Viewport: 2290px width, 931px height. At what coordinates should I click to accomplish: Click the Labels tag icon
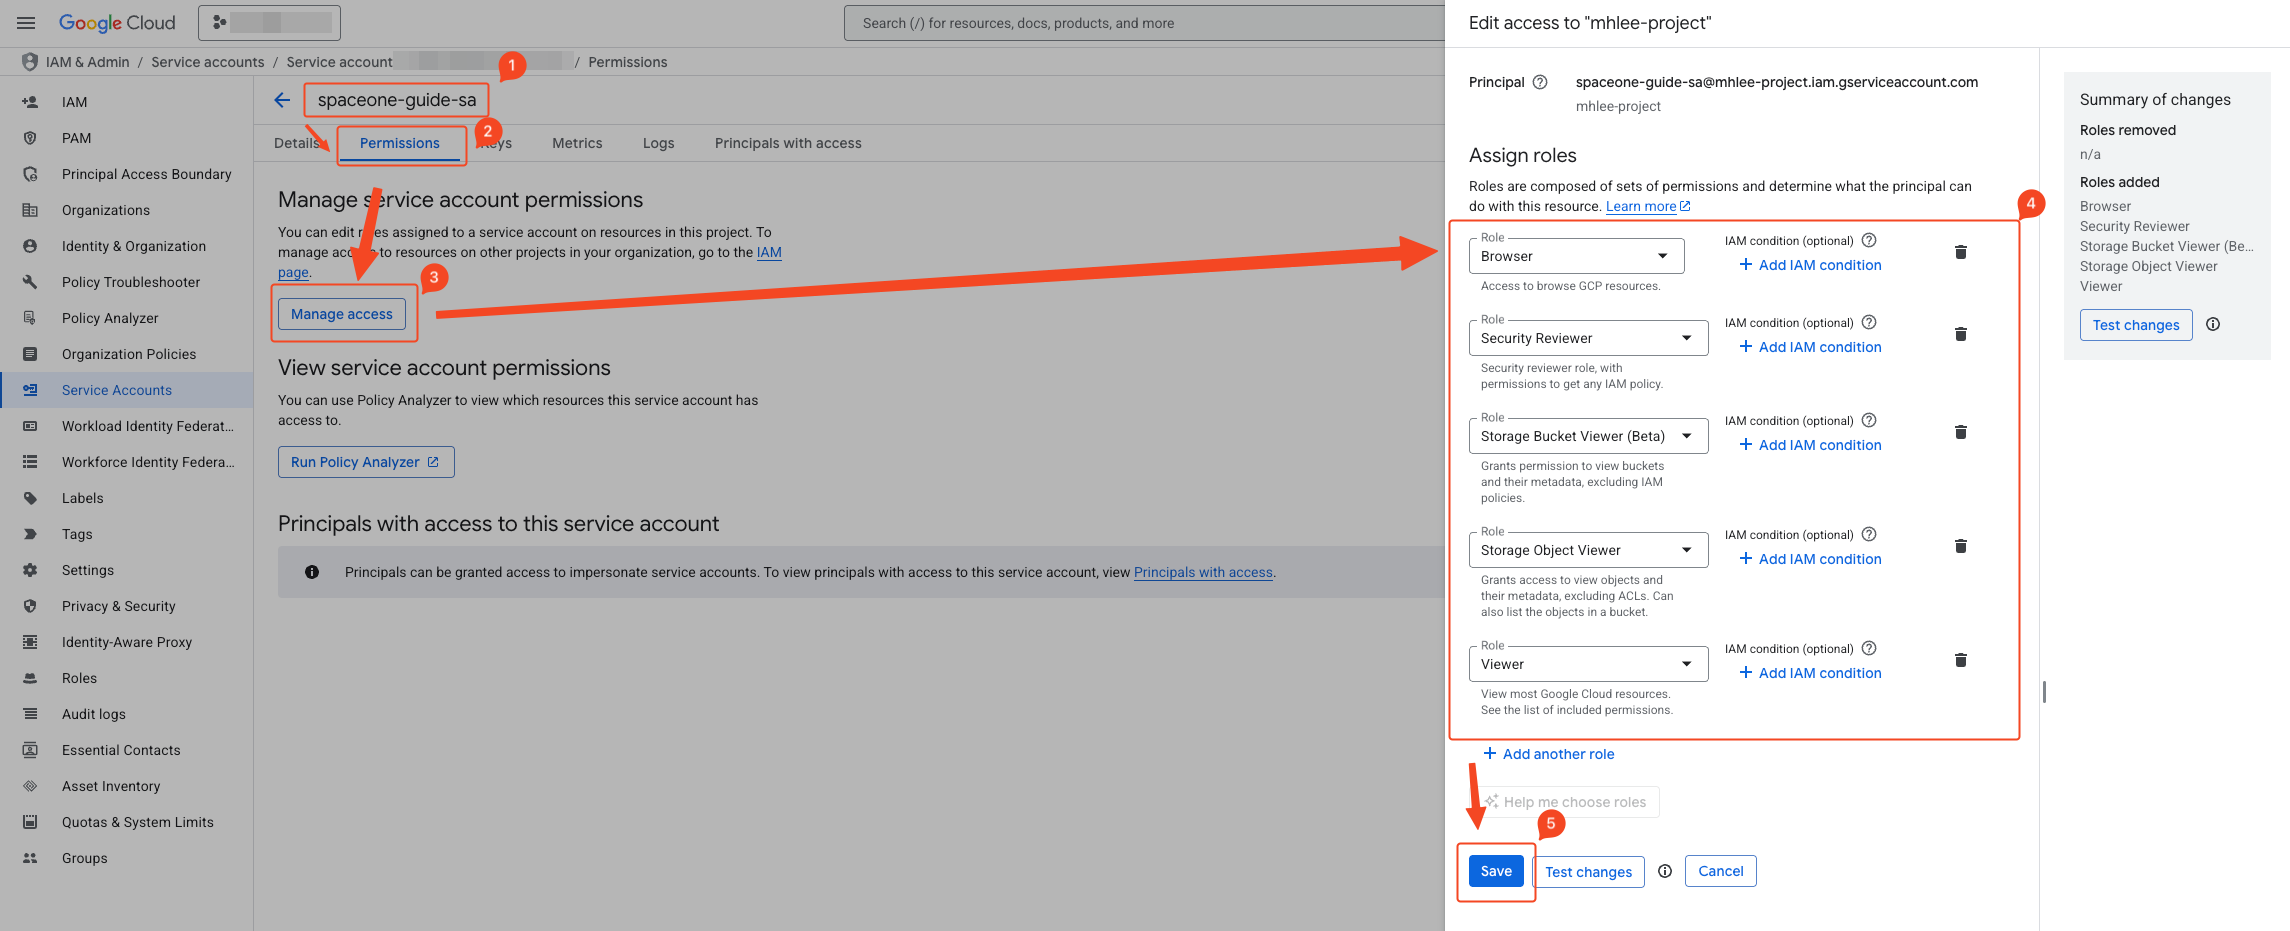(30, 498)
